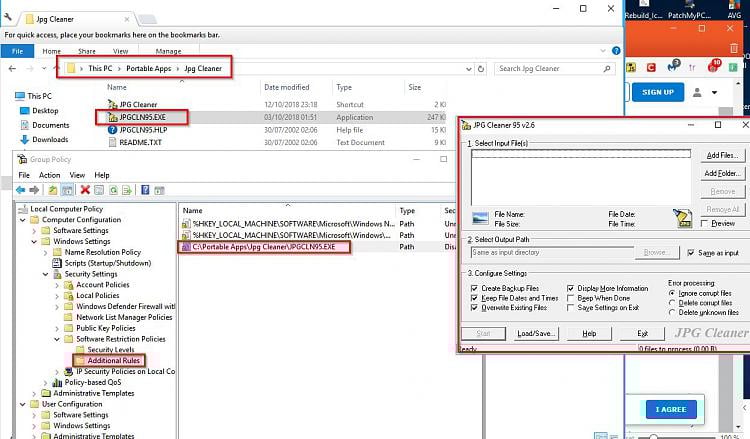
Task: Click the blue Help icon in Group Policy toolbar
Action: 145,189
